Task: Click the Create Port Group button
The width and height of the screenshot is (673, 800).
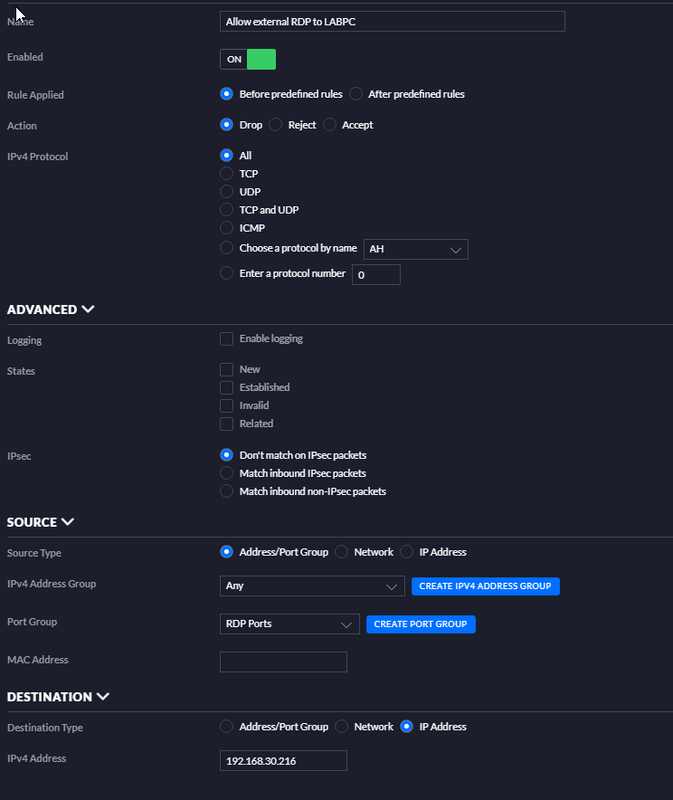Action: (420, 624)
